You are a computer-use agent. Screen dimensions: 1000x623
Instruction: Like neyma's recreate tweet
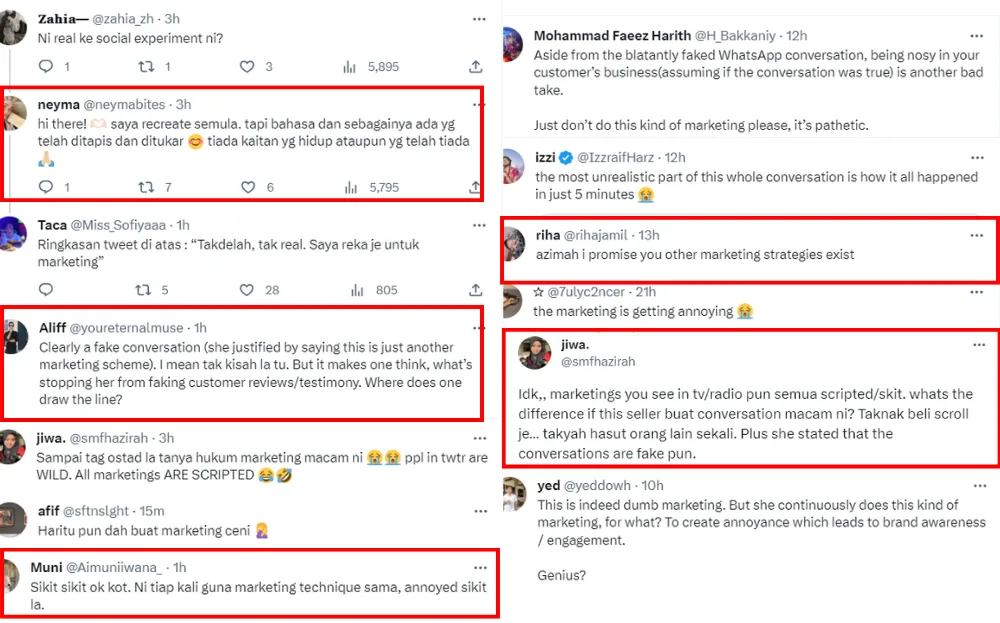[247, 187]
